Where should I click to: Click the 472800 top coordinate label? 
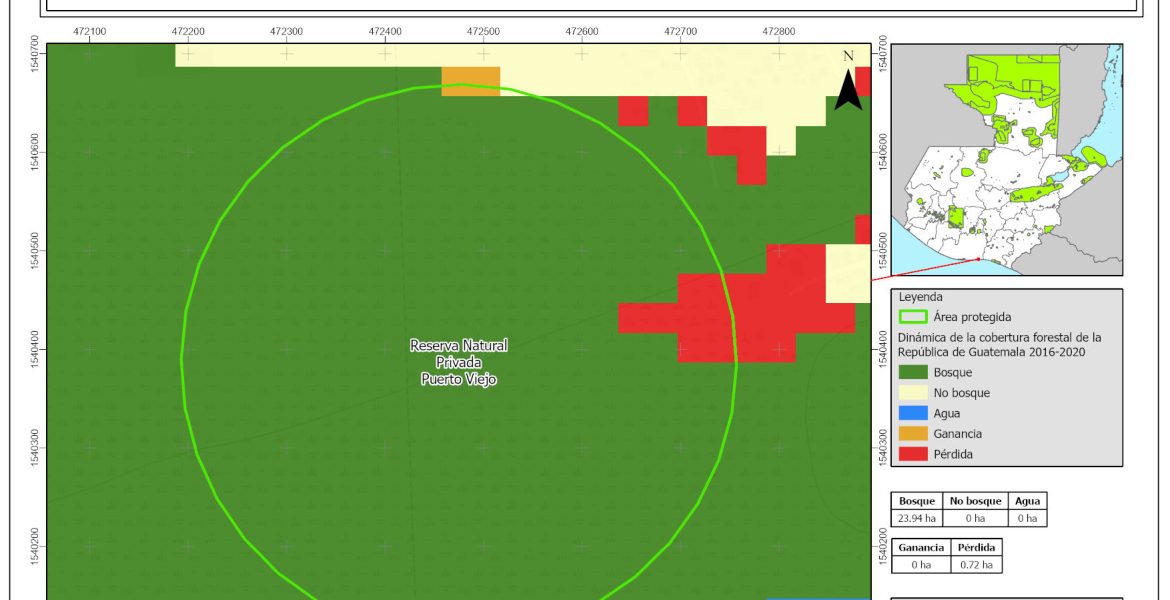pyautogui.click(x=778, y=32)
